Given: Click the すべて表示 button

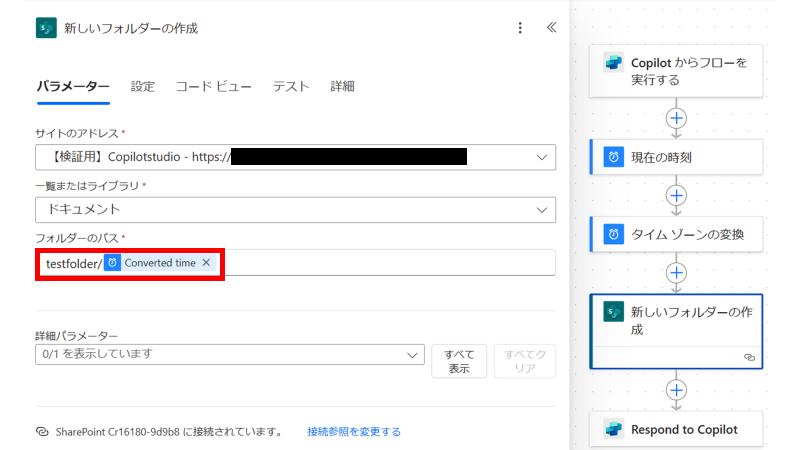Looking at the screenshot, I should tap(459, 361).
